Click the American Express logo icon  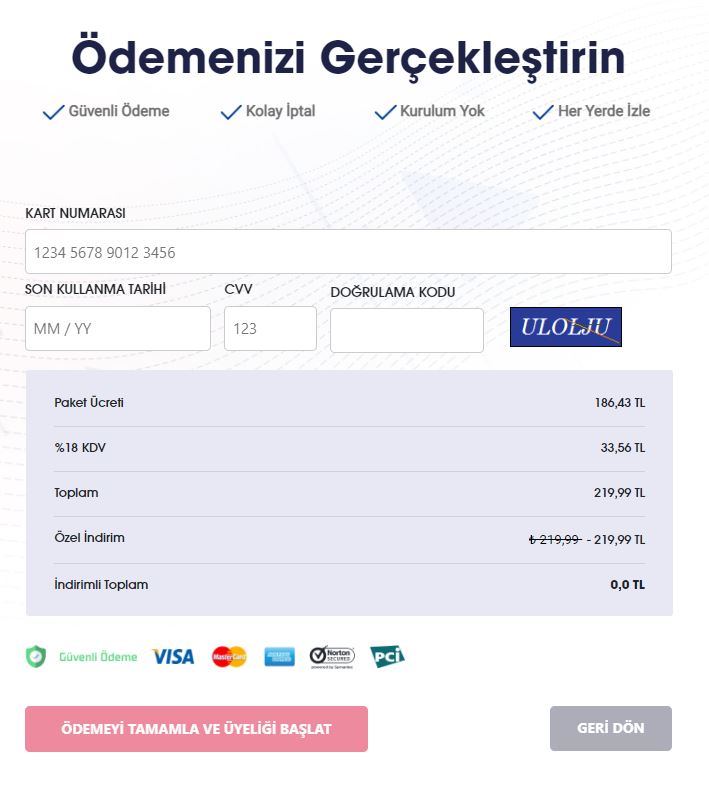click(x=279, y=657)
